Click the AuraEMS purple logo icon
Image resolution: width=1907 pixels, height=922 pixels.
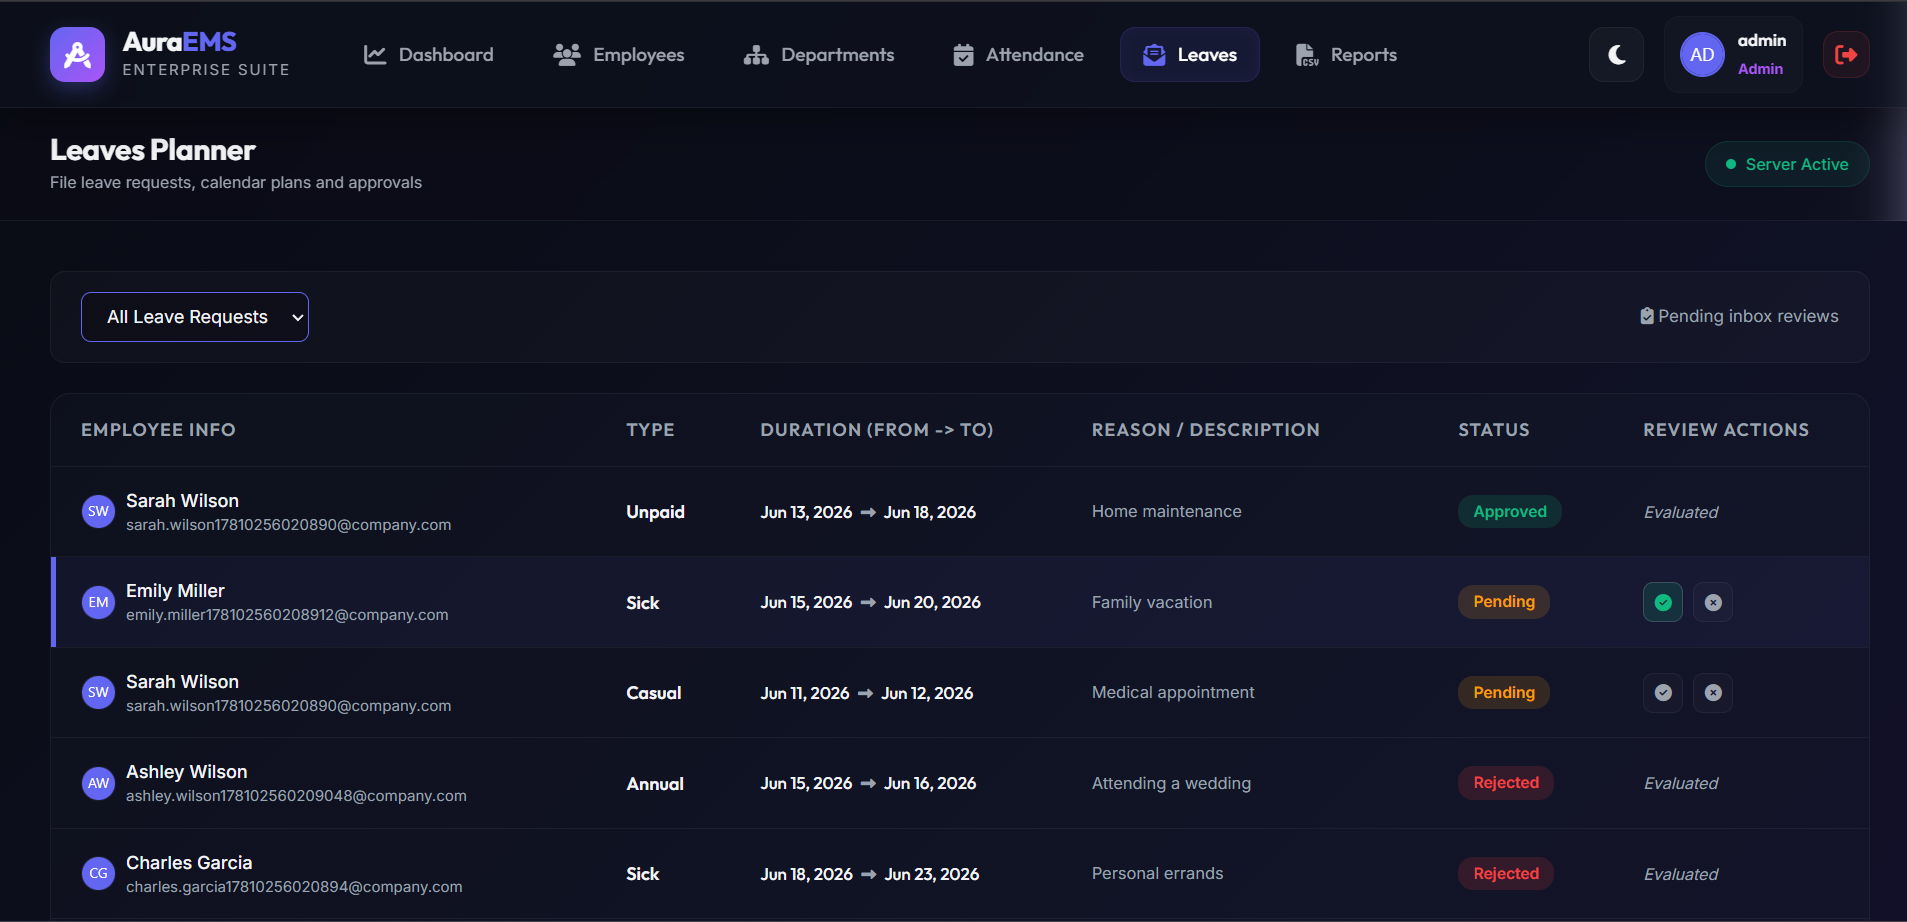coord(77,54)
